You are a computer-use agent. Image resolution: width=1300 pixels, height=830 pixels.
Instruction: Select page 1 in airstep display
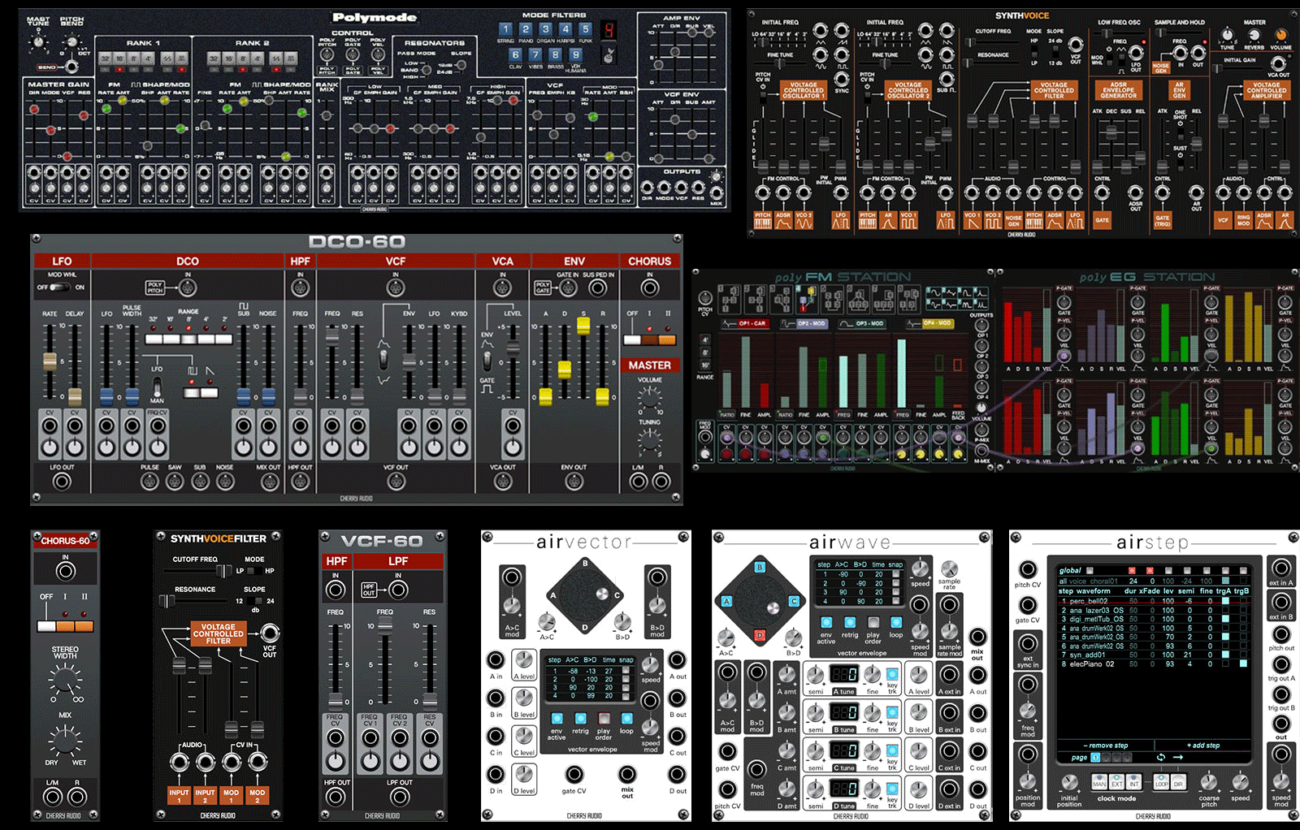click(1095, 757)
